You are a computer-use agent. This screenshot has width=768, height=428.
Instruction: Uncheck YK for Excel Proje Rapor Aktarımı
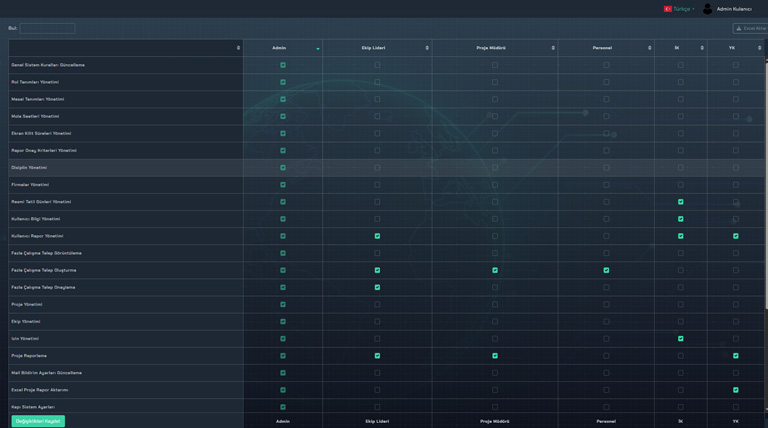point(736,390)
